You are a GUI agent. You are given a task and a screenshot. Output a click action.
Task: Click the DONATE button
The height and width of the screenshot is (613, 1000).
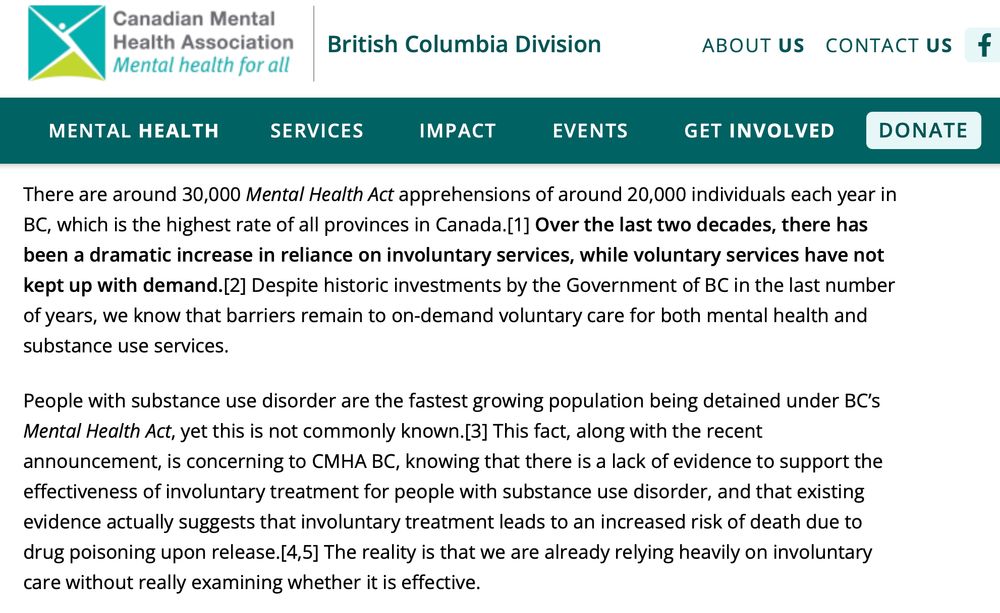pos(922,130)
